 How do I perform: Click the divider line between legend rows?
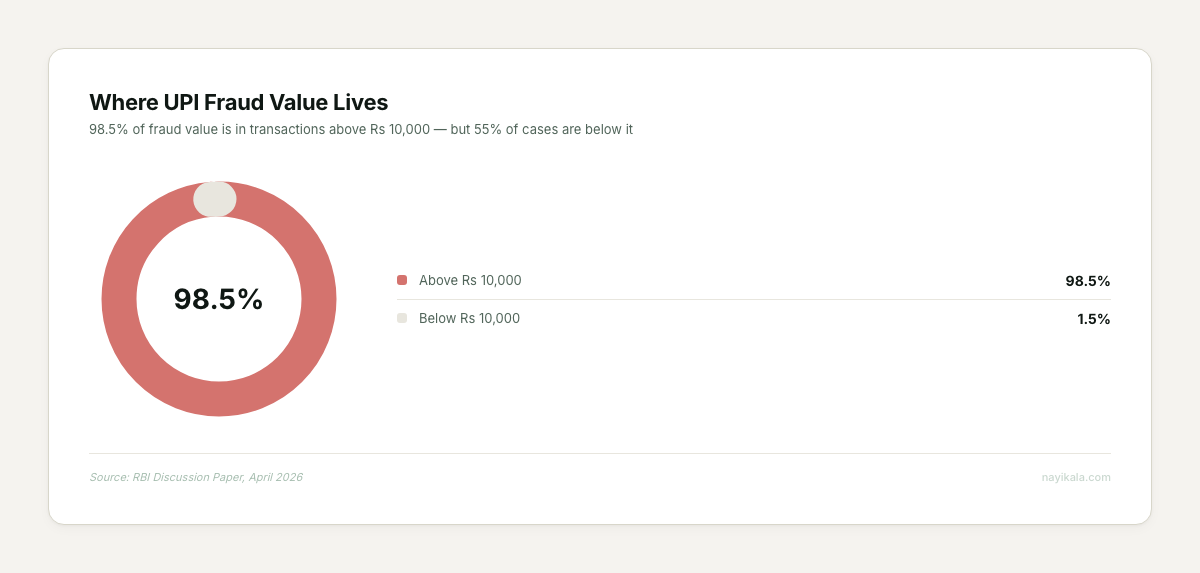(753, 299)
